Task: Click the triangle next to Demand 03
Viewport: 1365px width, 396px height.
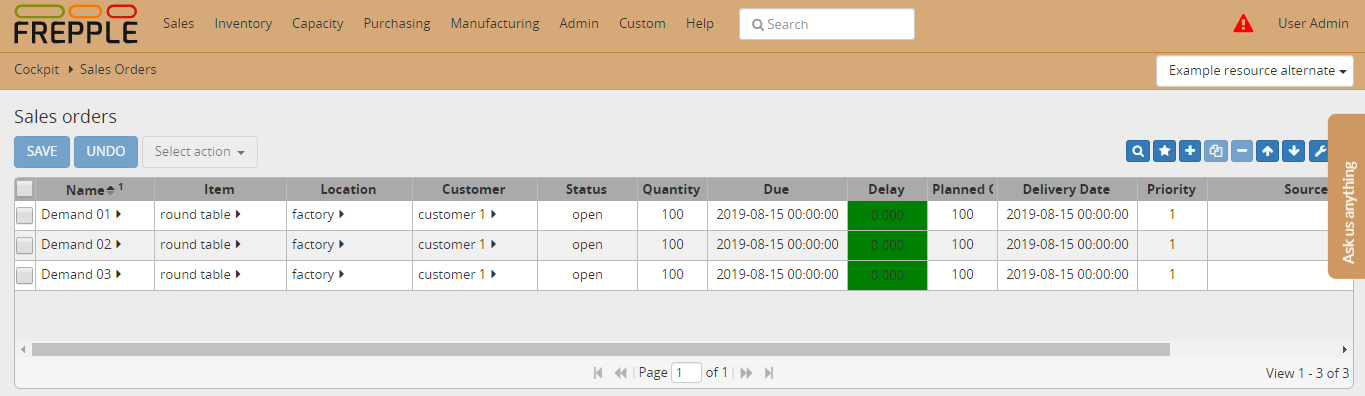Action: coord(119,274)
